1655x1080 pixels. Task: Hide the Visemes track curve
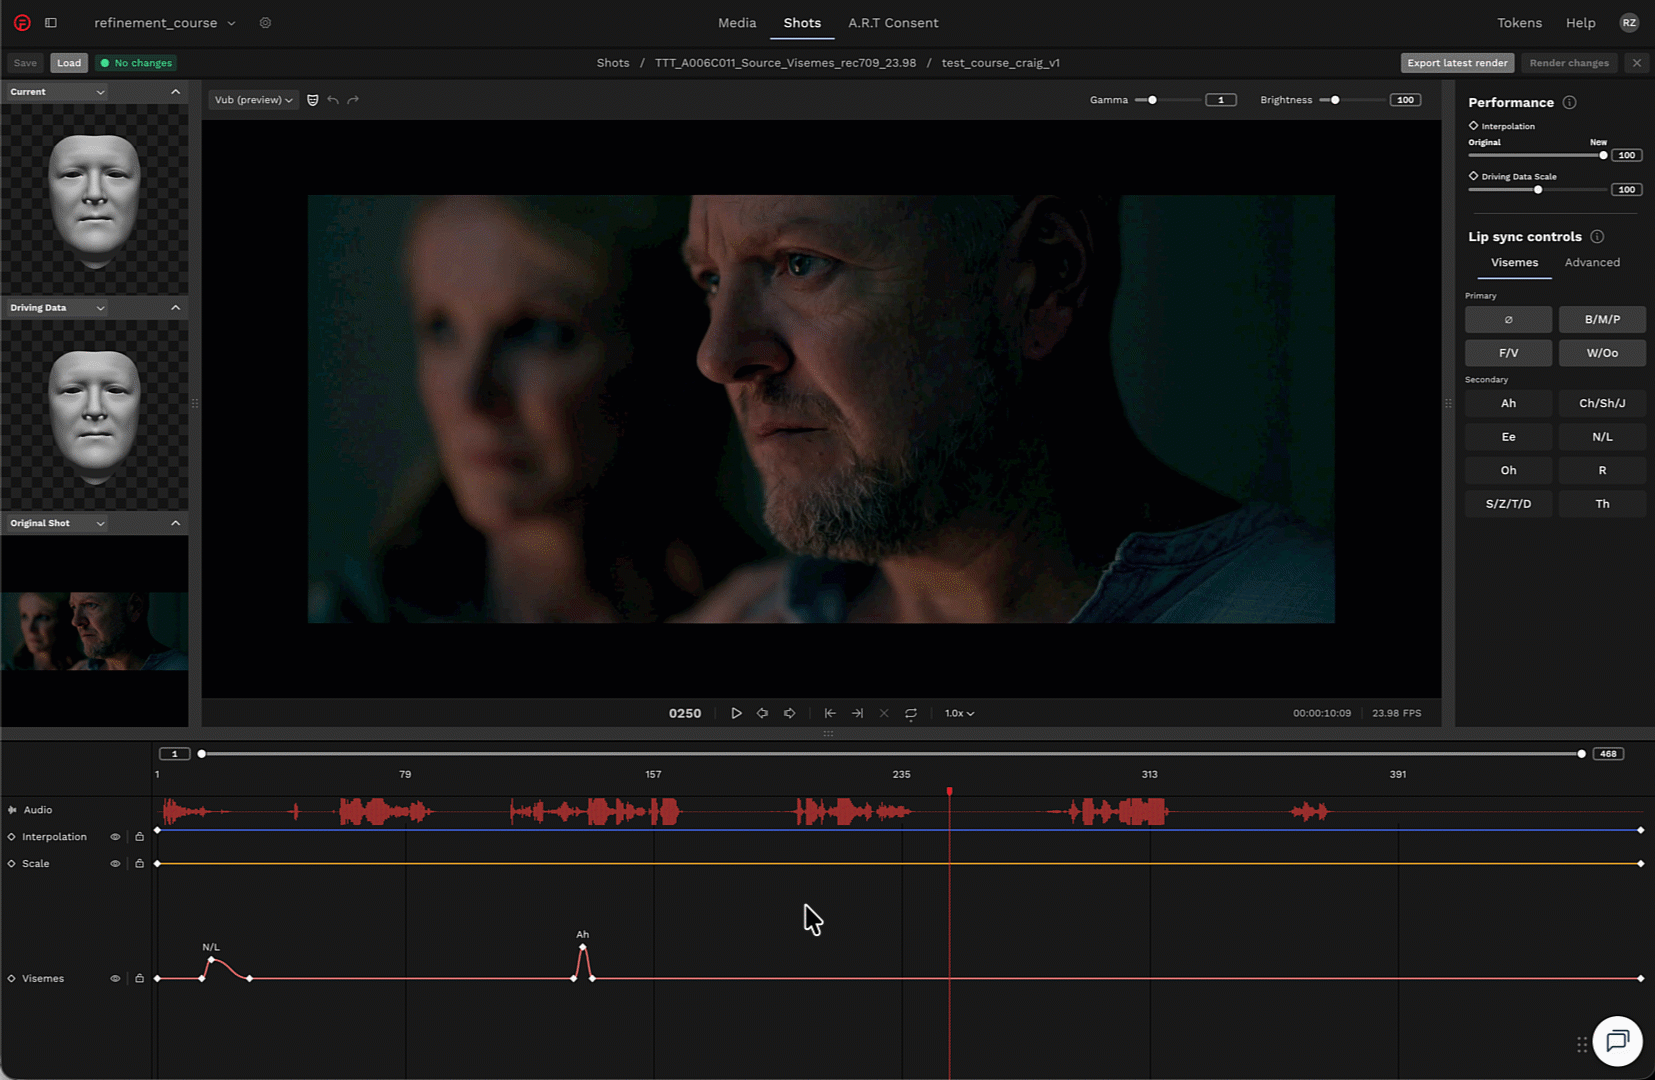click(x=115, y=979)
